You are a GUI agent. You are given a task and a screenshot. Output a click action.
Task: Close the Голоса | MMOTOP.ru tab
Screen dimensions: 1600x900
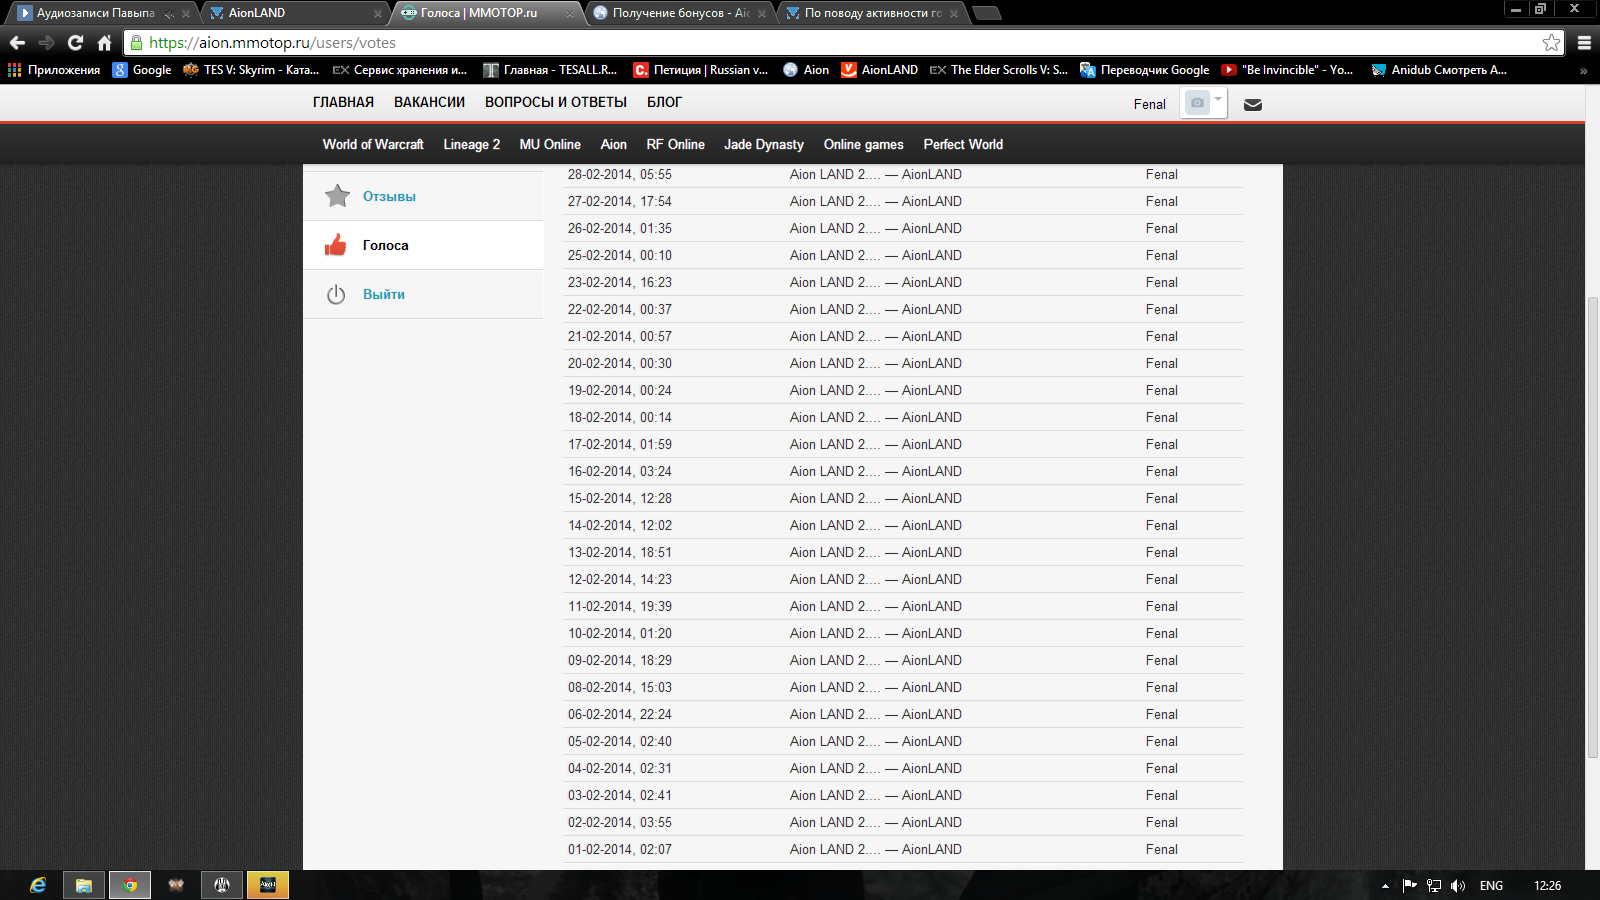pos(569,14)
